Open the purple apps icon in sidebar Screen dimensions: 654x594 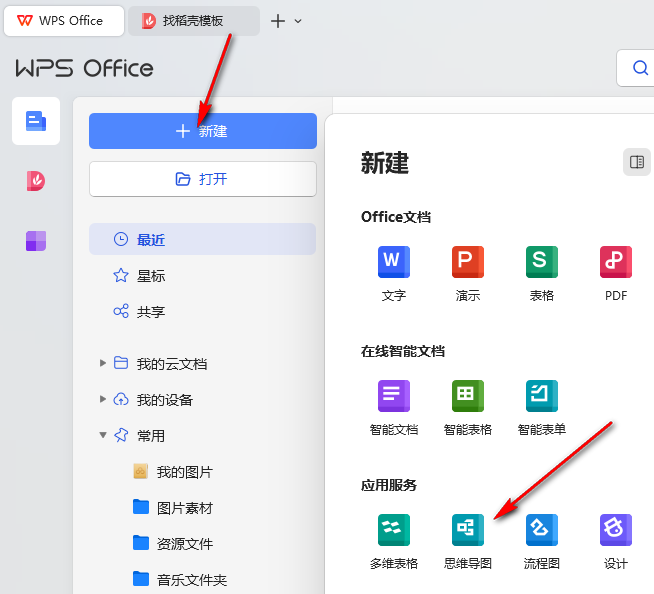(36, 241)
